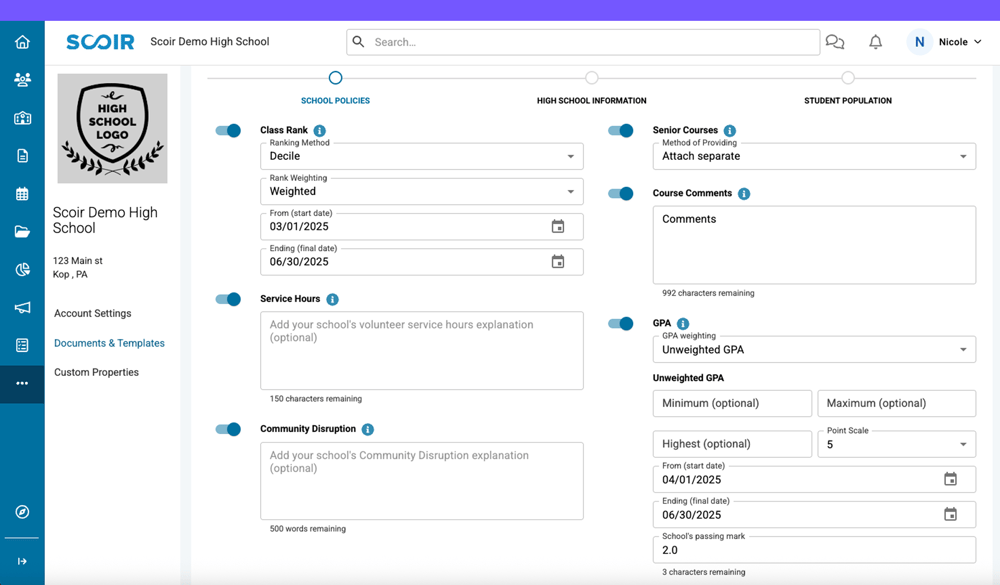
Task: Click the Home icon in sidebar
Action: (22, 42)
